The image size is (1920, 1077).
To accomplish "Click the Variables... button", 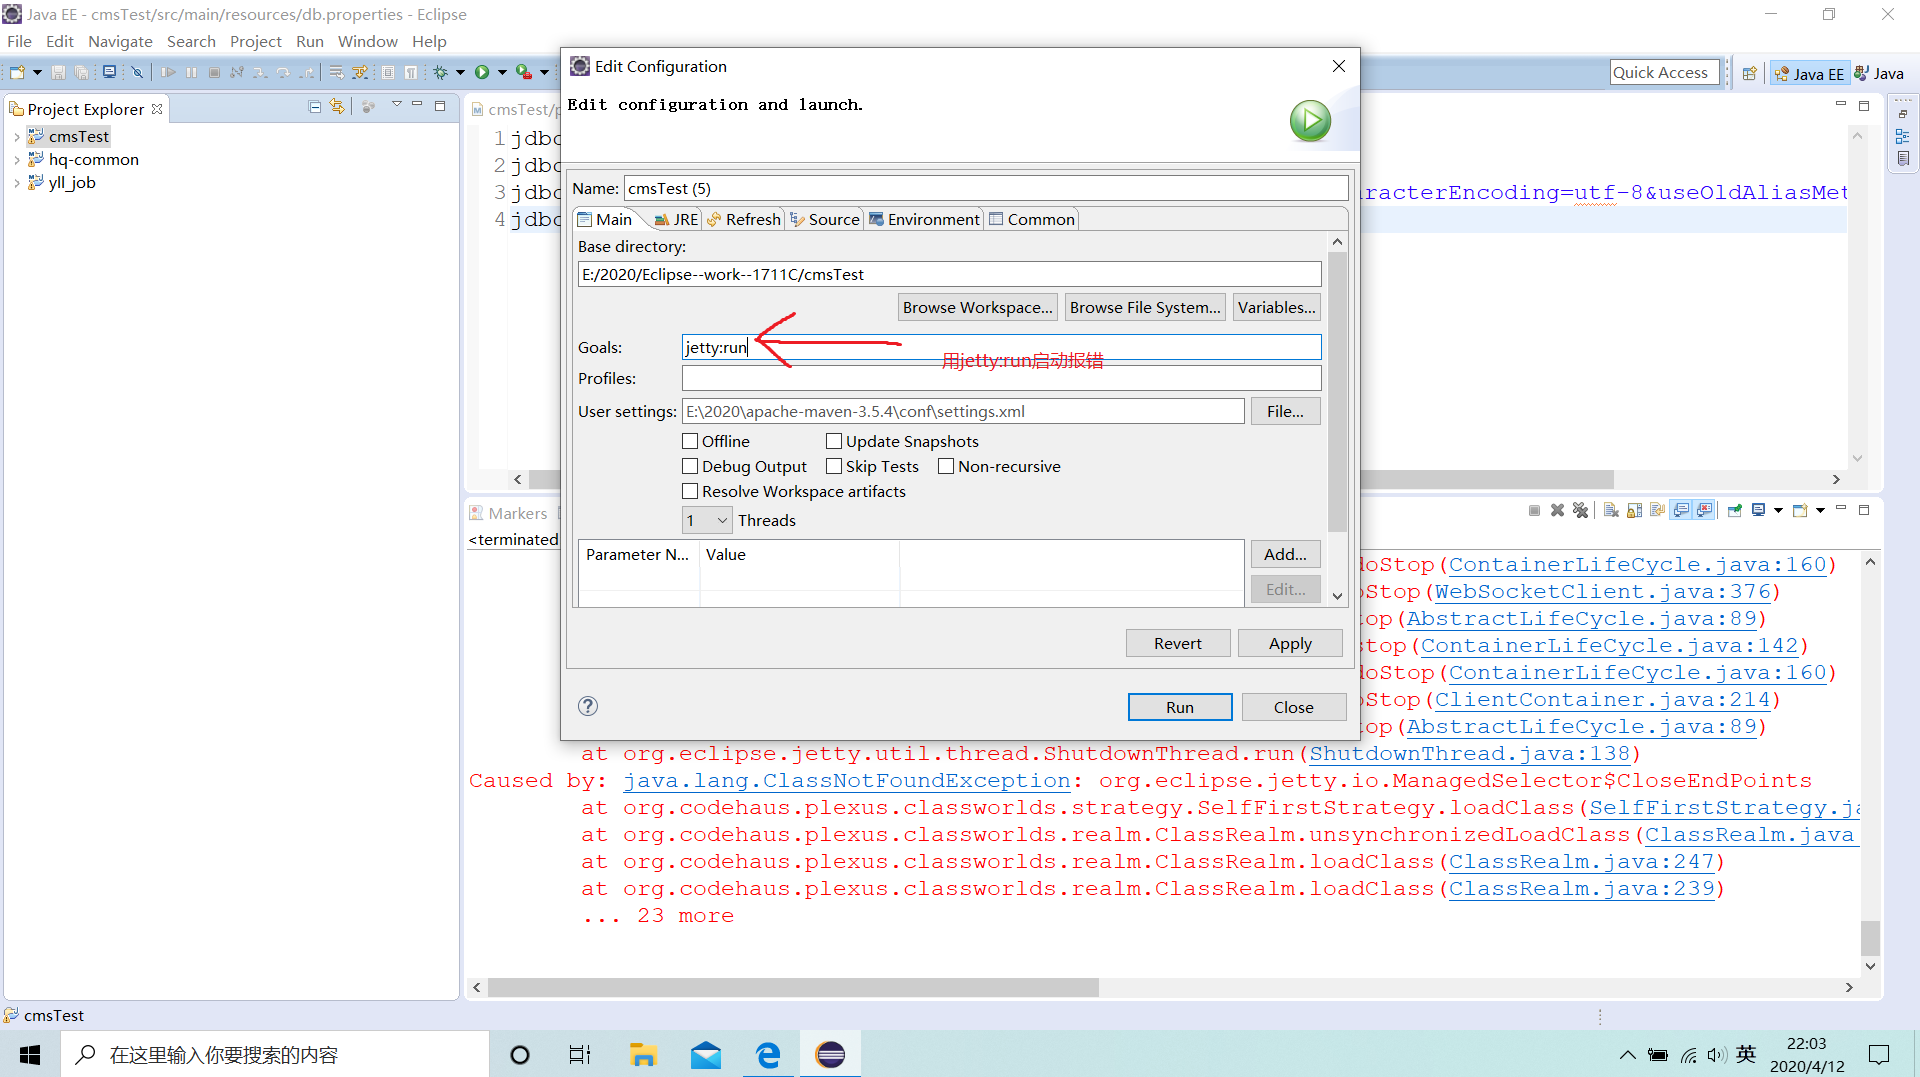I will point(1276,307).
